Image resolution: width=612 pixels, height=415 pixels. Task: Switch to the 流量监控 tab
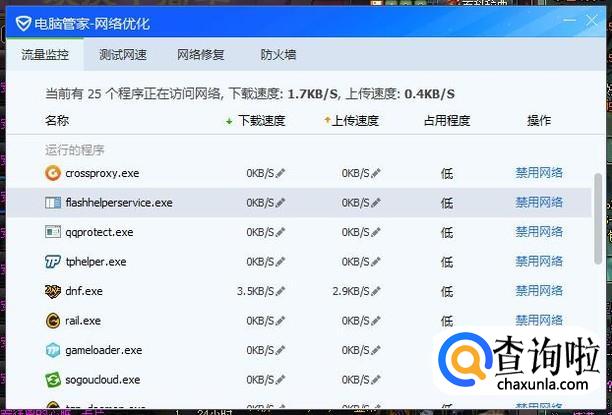45,55
